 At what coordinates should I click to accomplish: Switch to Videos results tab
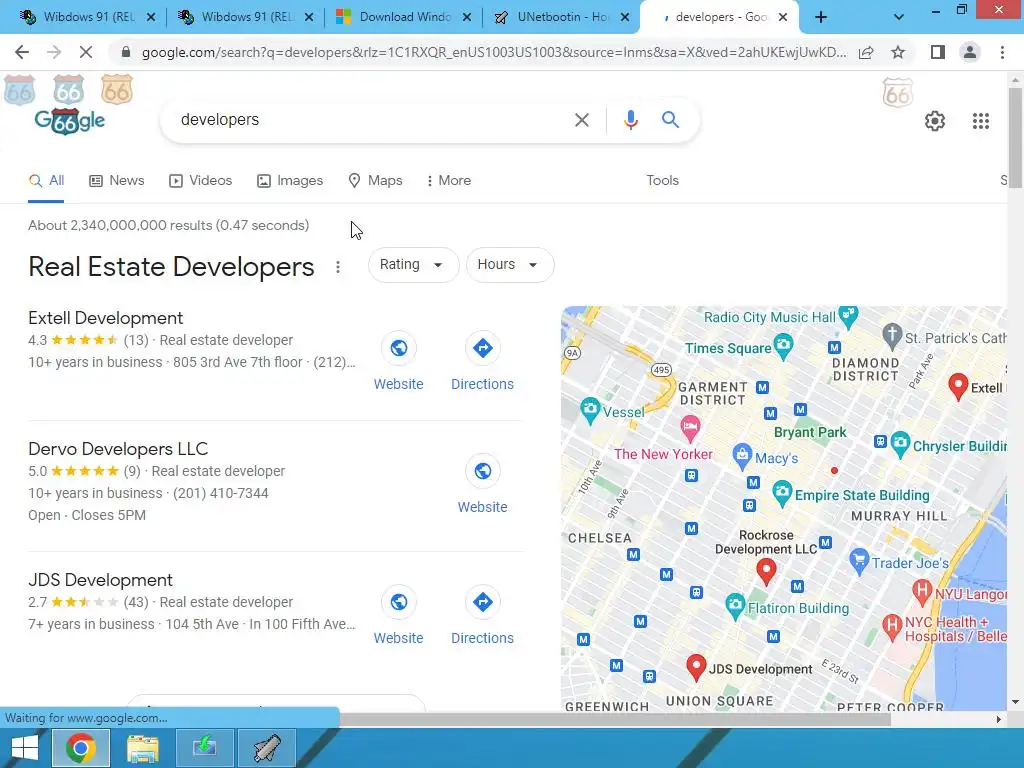(x=200, y=181)
